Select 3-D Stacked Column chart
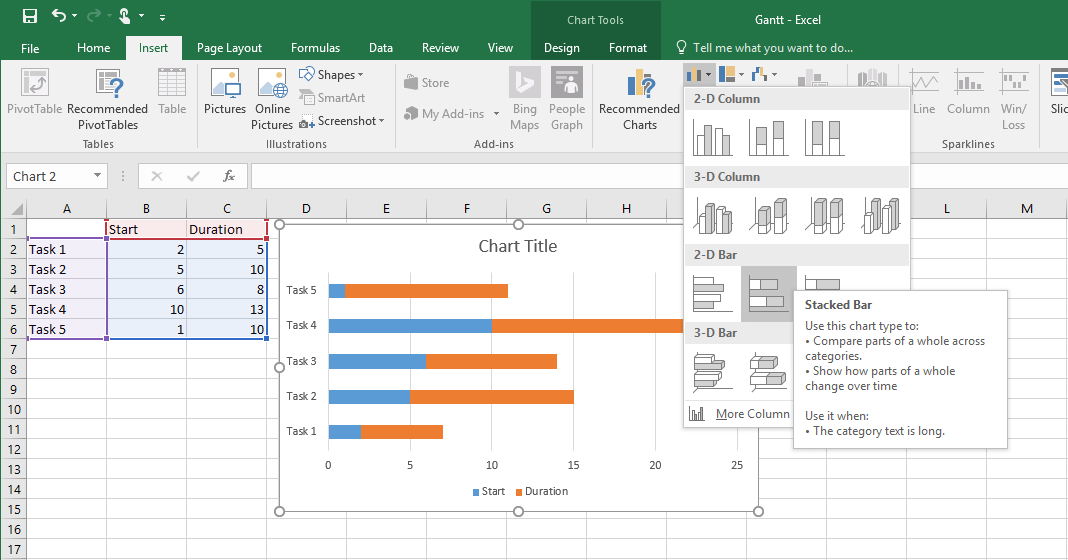 (768, 215)
